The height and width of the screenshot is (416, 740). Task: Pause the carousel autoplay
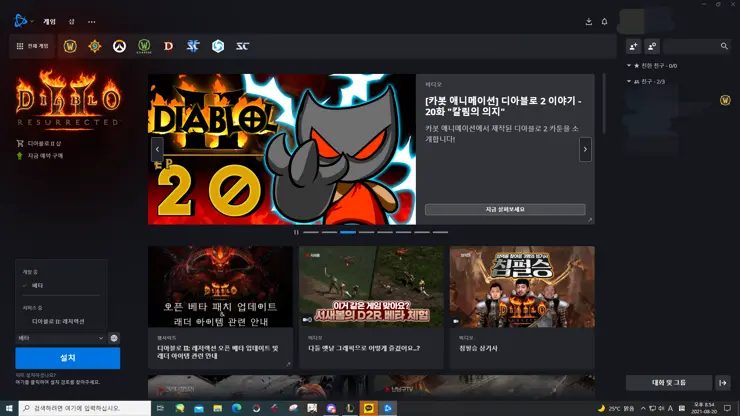click(296, 232)
